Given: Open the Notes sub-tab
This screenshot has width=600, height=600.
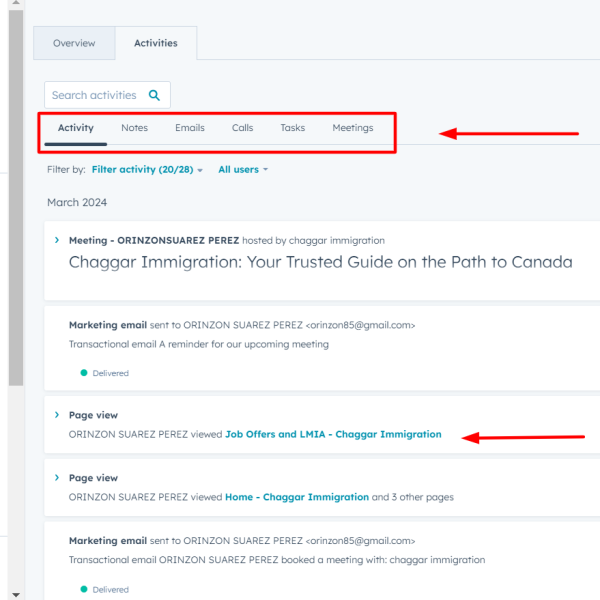Looking at the screenshot, I should (135, 128).
